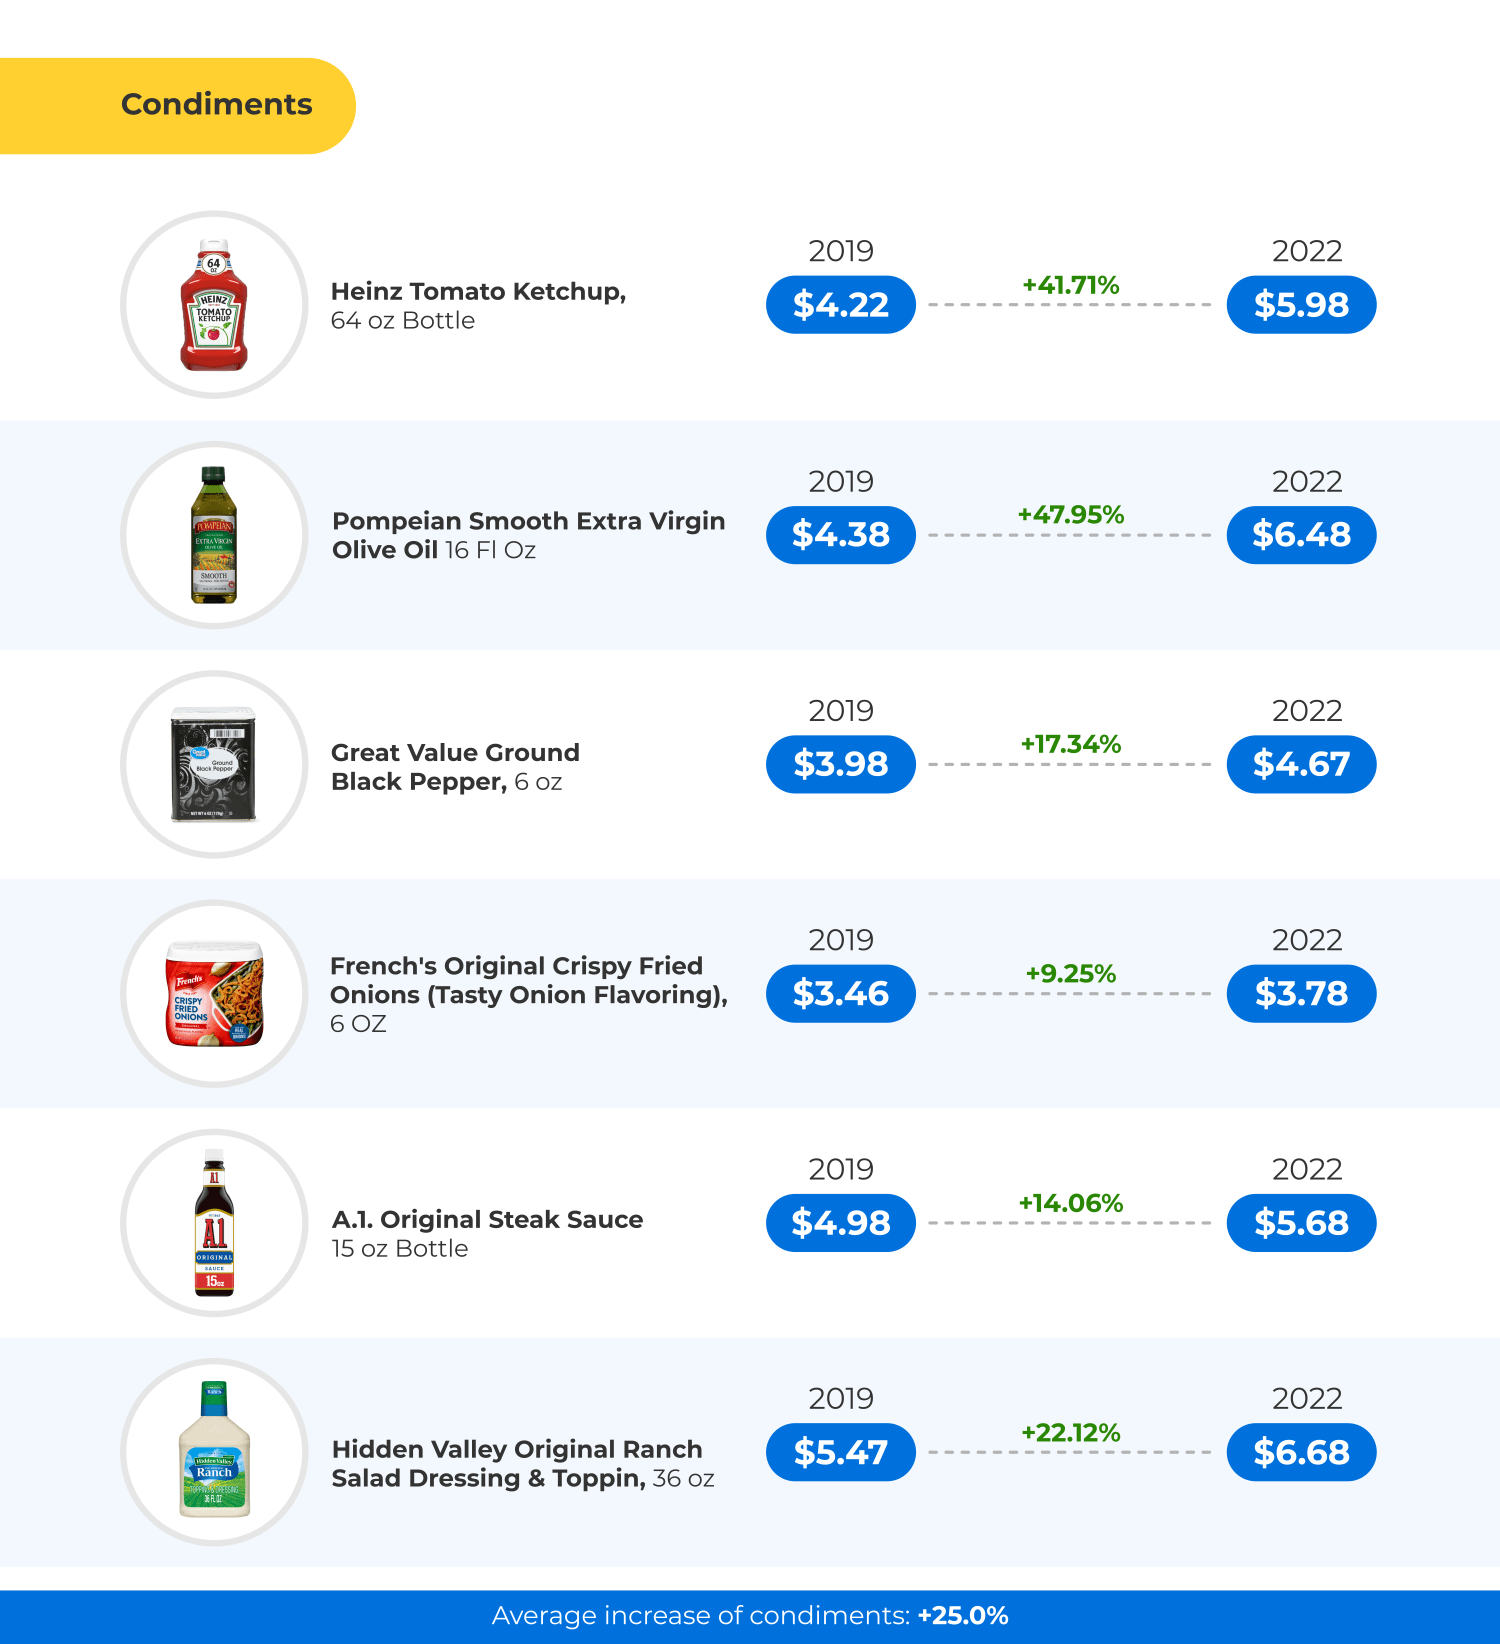The image size is (1500, 1644).
Task: Click the $3.98 black pepper 2019 price
Action: pyautogui.click(x=840, y=764)
